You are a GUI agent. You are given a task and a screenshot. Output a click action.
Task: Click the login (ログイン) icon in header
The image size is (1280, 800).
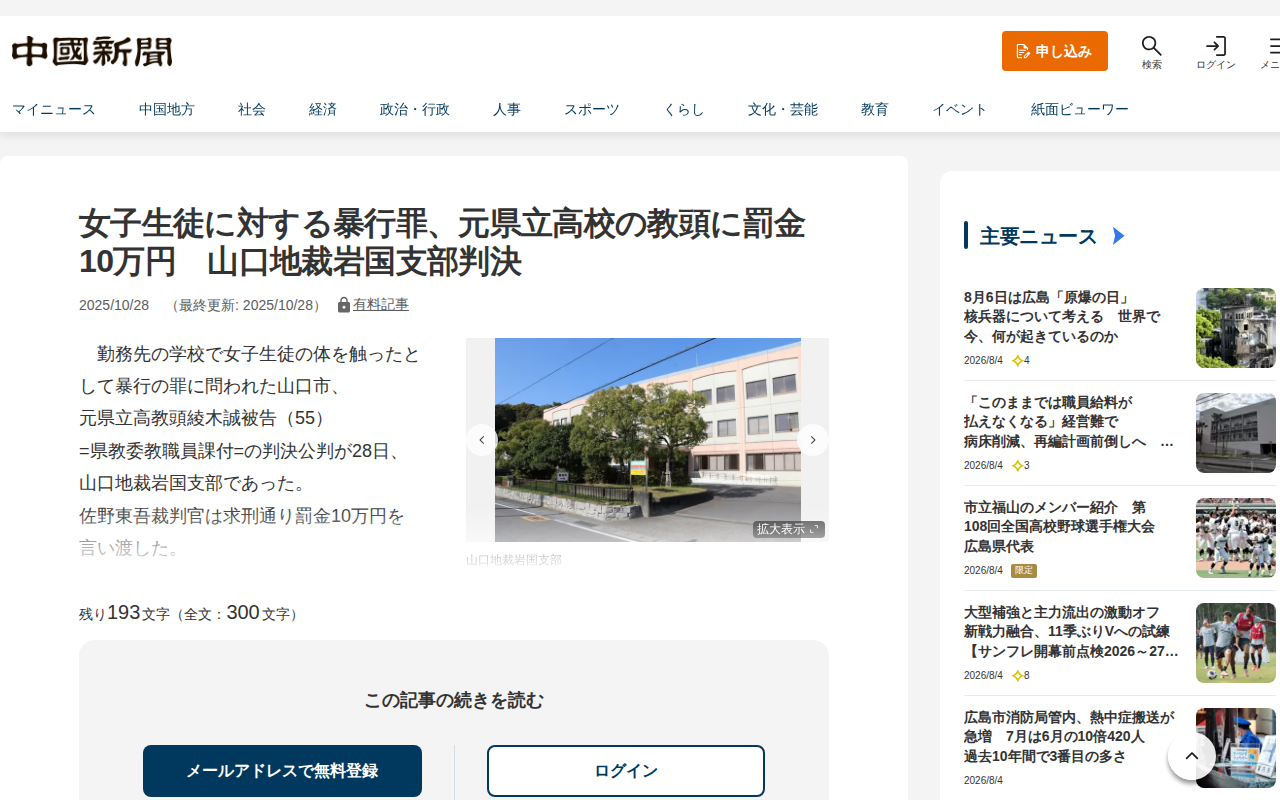click(1216, 52)
